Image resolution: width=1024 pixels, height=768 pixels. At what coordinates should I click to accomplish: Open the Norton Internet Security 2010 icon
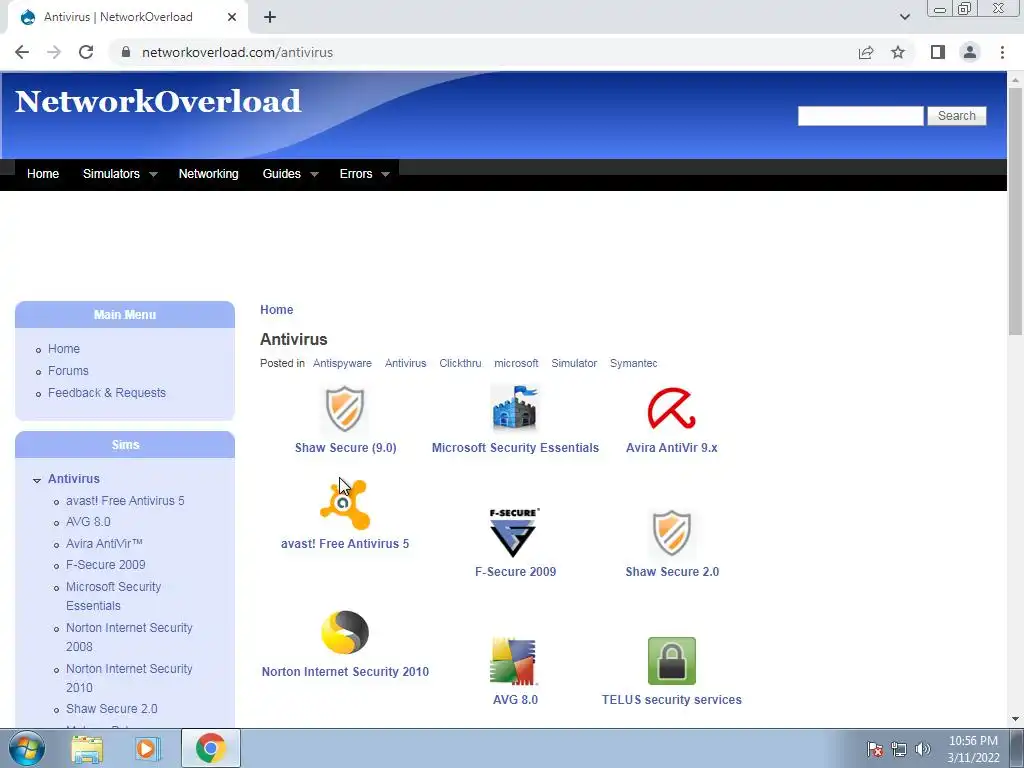345,632
